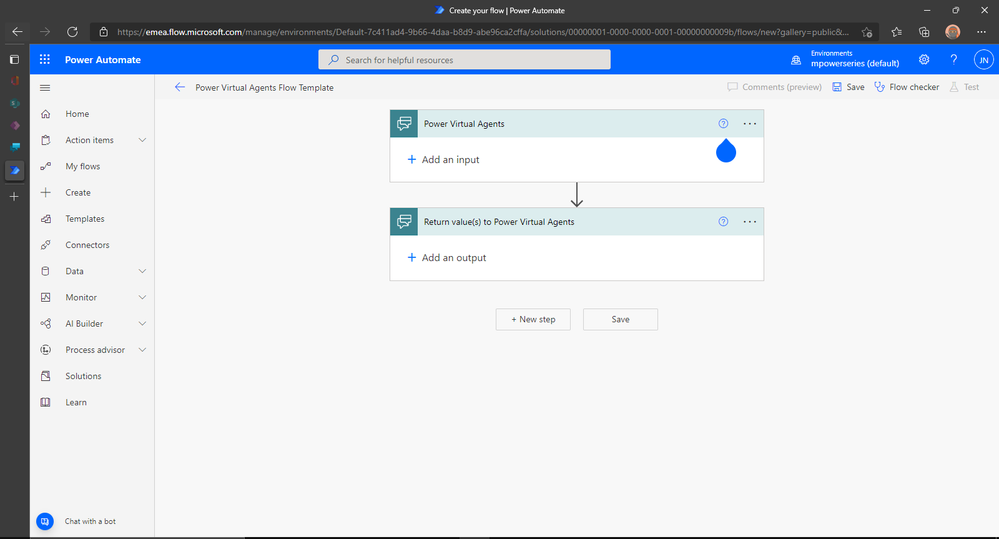The image size is (999, 539).
Task: Open the help question mark in header
Action: [954, 59]
